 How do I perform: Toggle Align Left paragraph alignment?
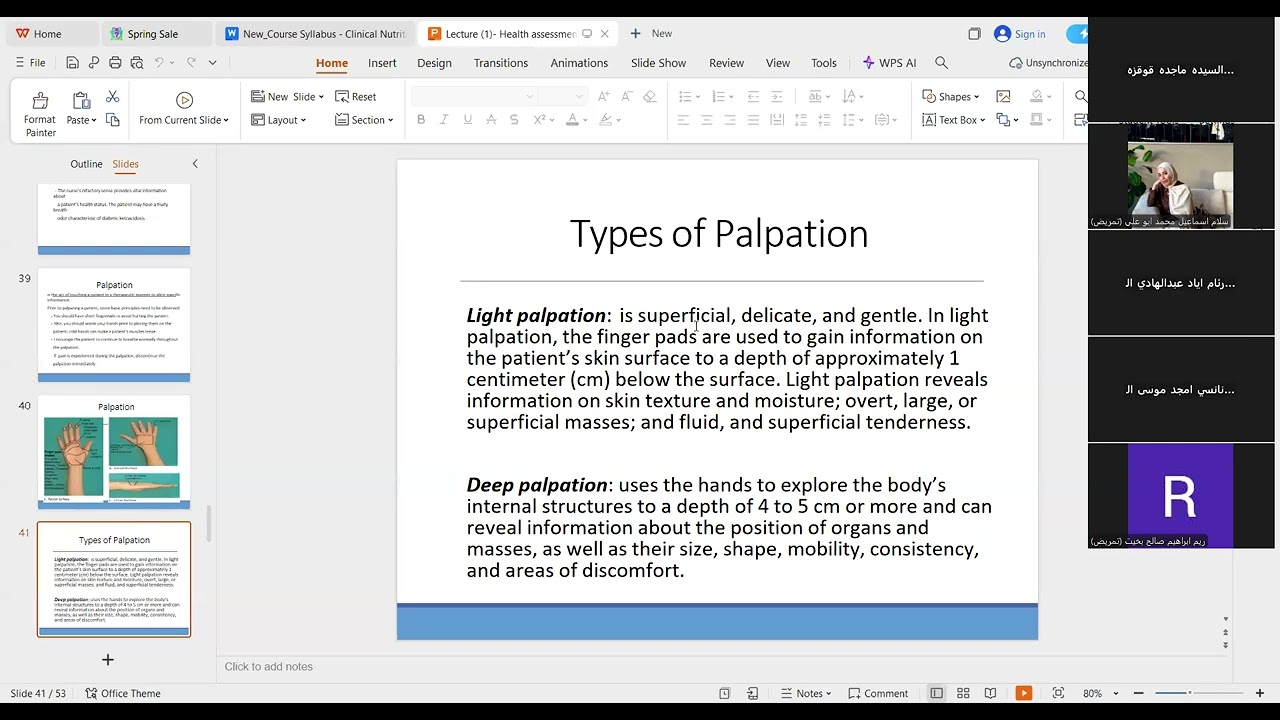[x=684, y=120]
